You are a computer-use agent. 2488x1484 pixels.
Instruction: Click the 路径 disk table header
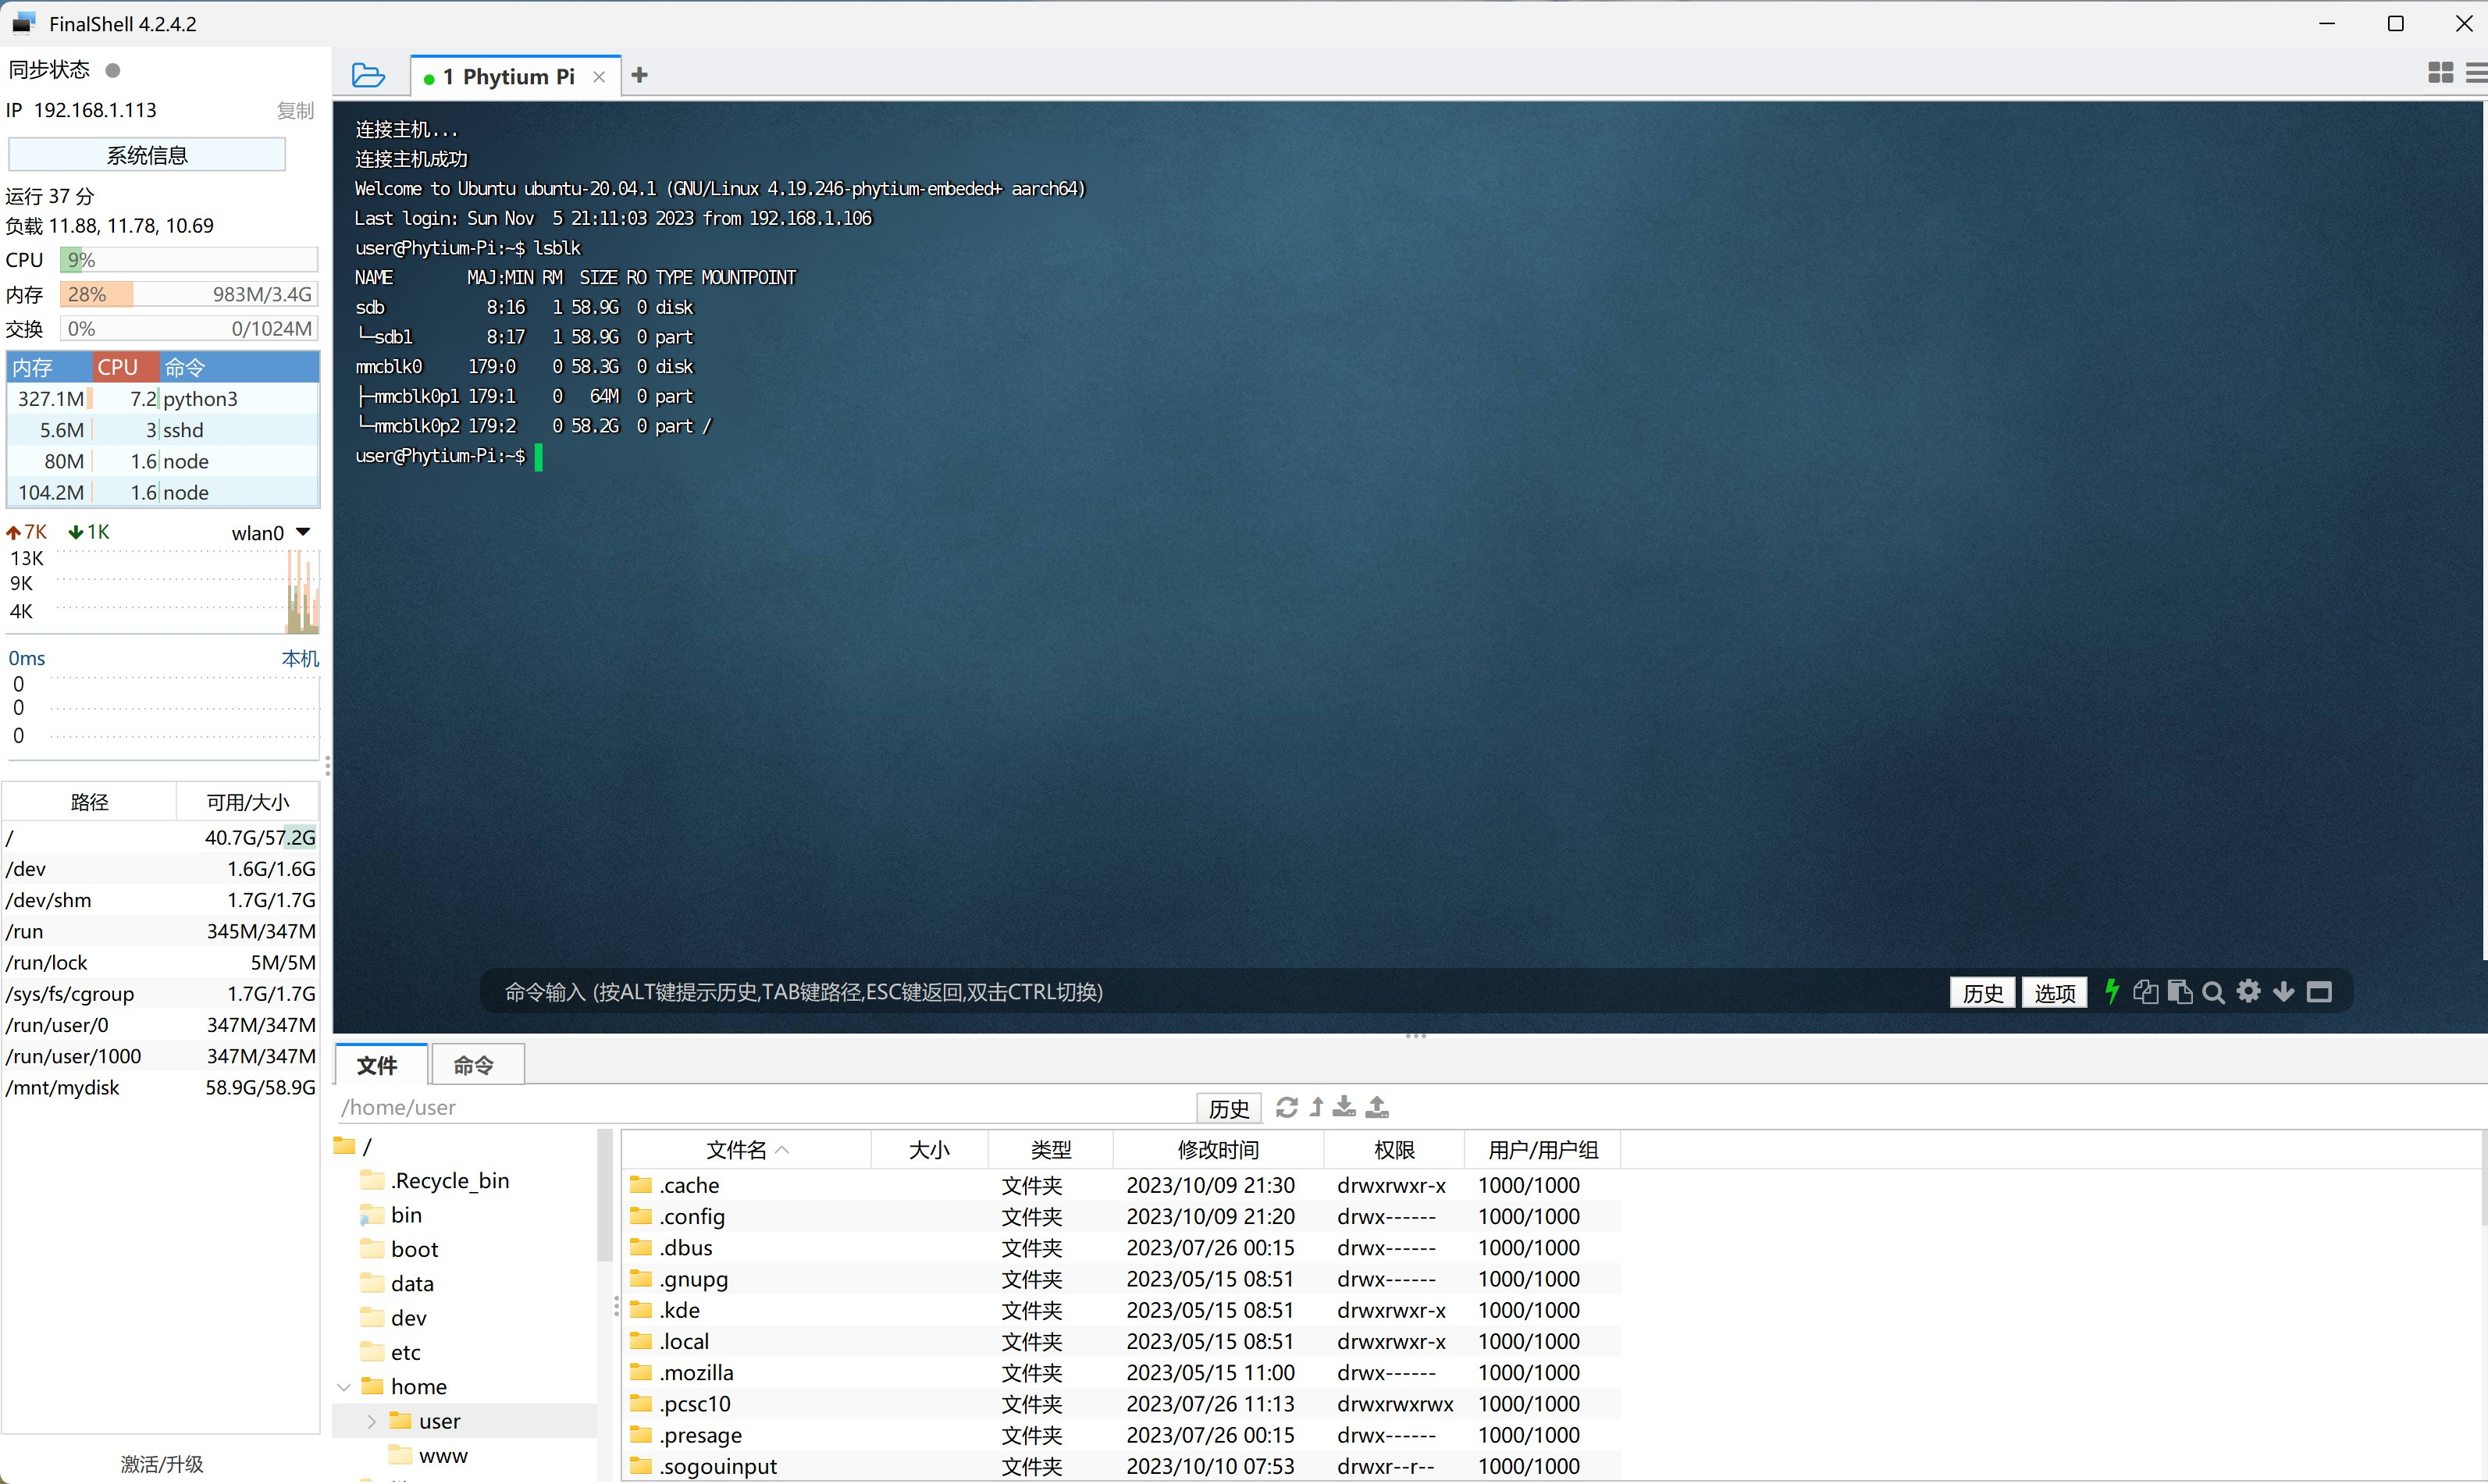click(90, 802)
